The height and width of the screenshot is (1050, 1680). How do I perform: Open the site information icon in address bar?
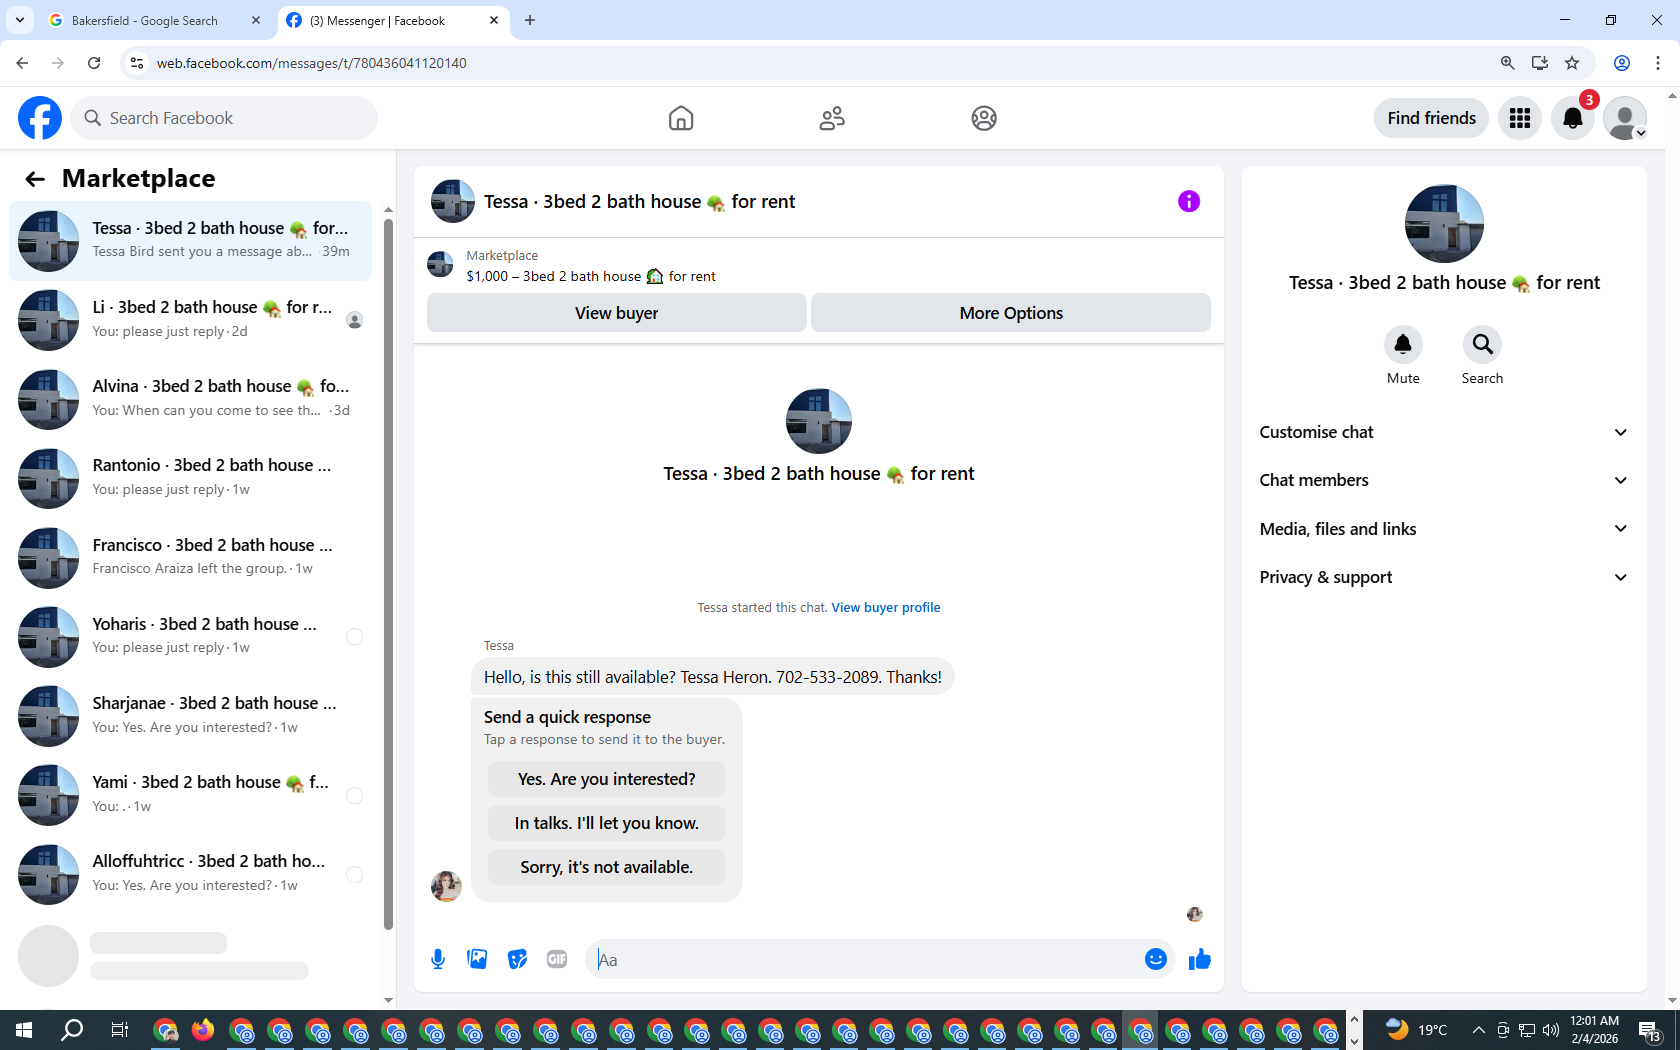[x=137, y=63]
